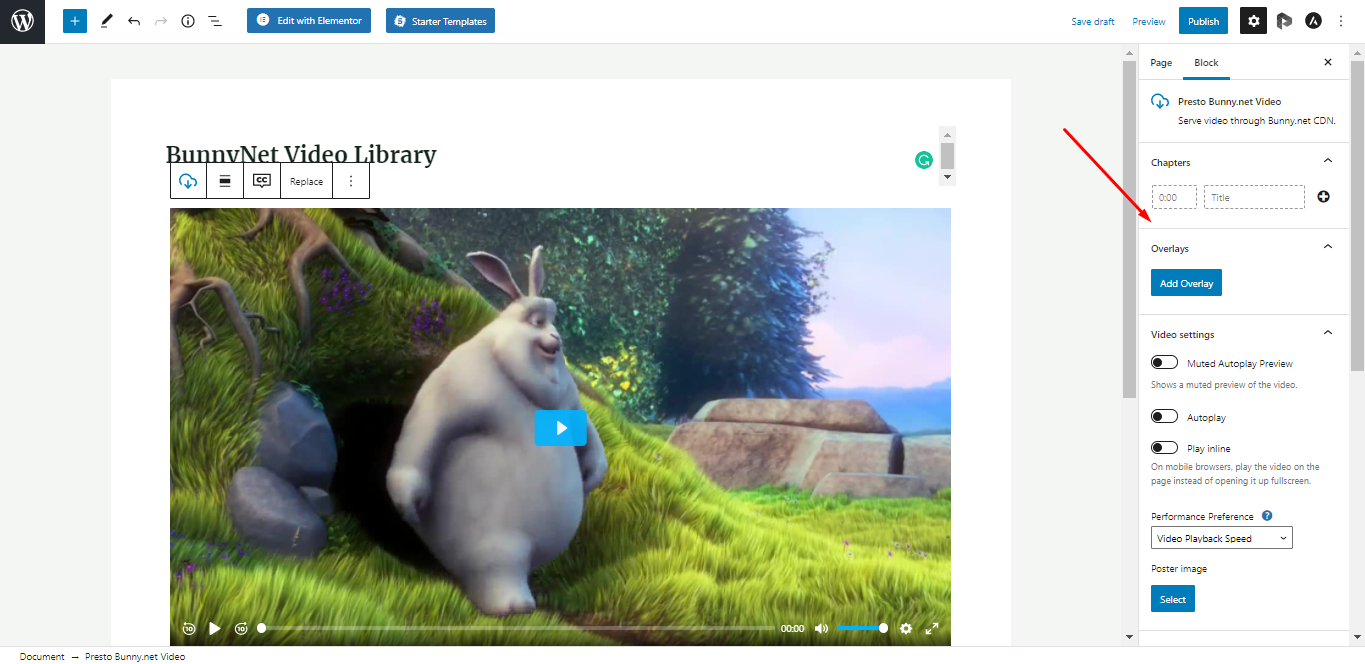The image size is (1365, 664).
Task: Enable the Autoplay switch
Action: coord(1164,416)
